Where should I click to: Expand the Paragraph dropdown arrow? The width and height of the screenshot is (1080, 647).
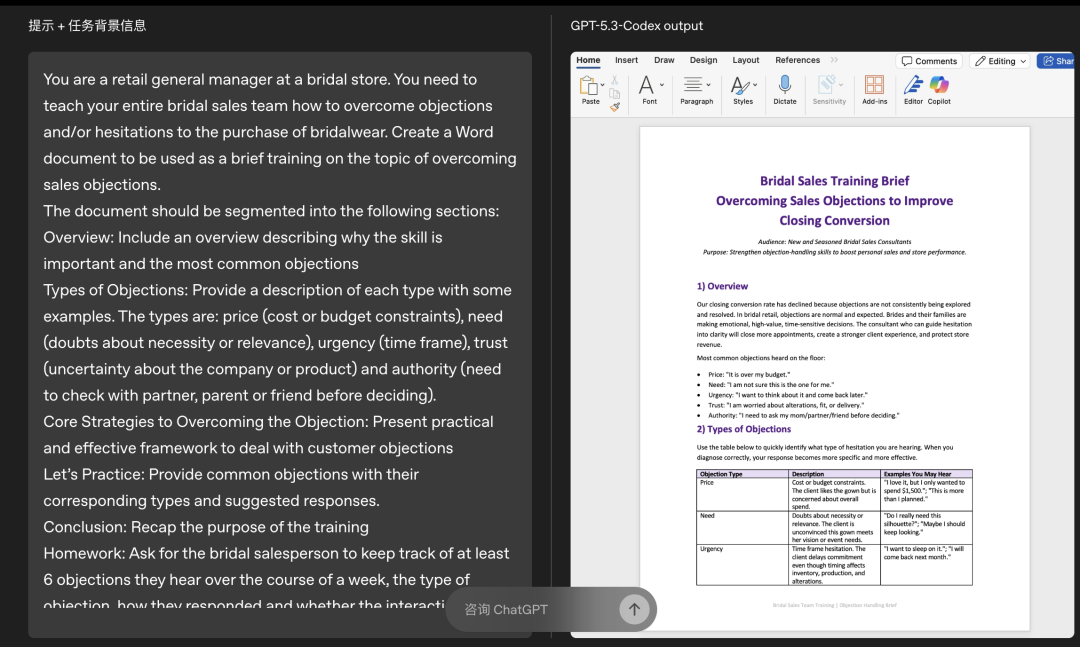(x=709, y=85)
